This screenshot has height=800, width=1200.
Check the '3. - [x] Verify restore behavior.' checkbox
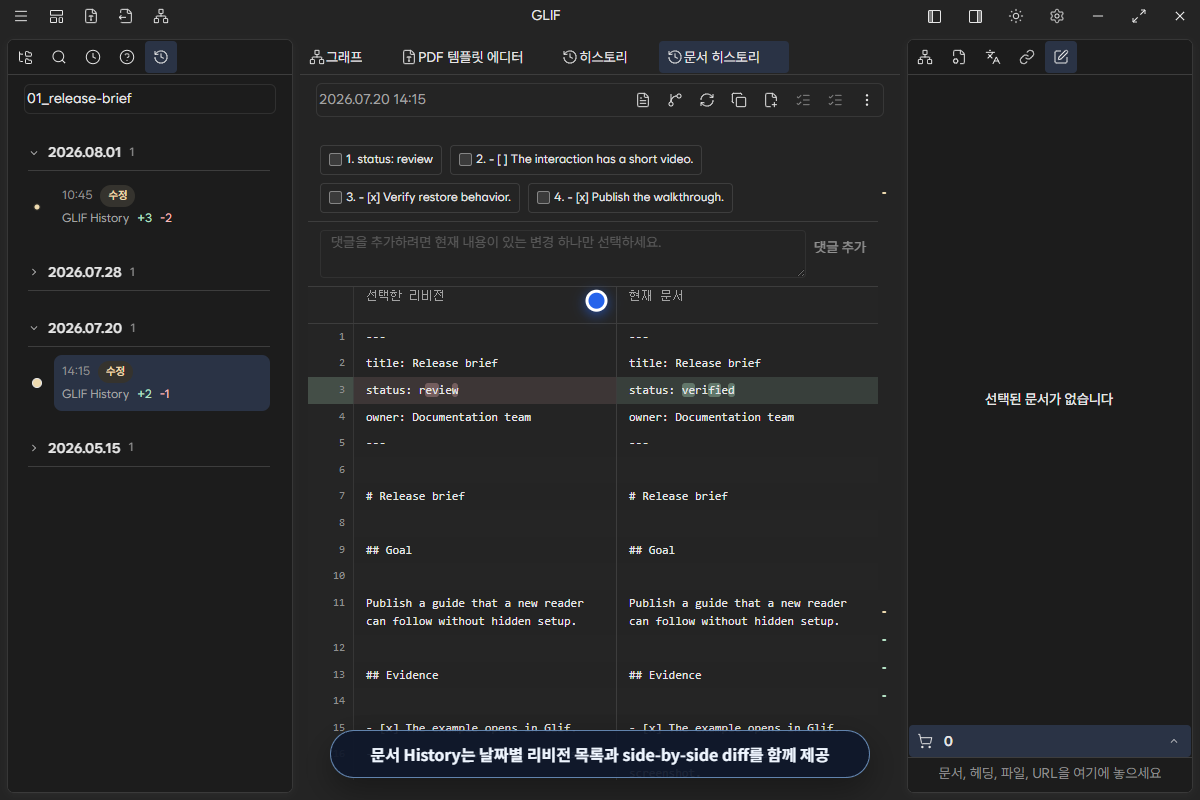(x=335, y=197)
